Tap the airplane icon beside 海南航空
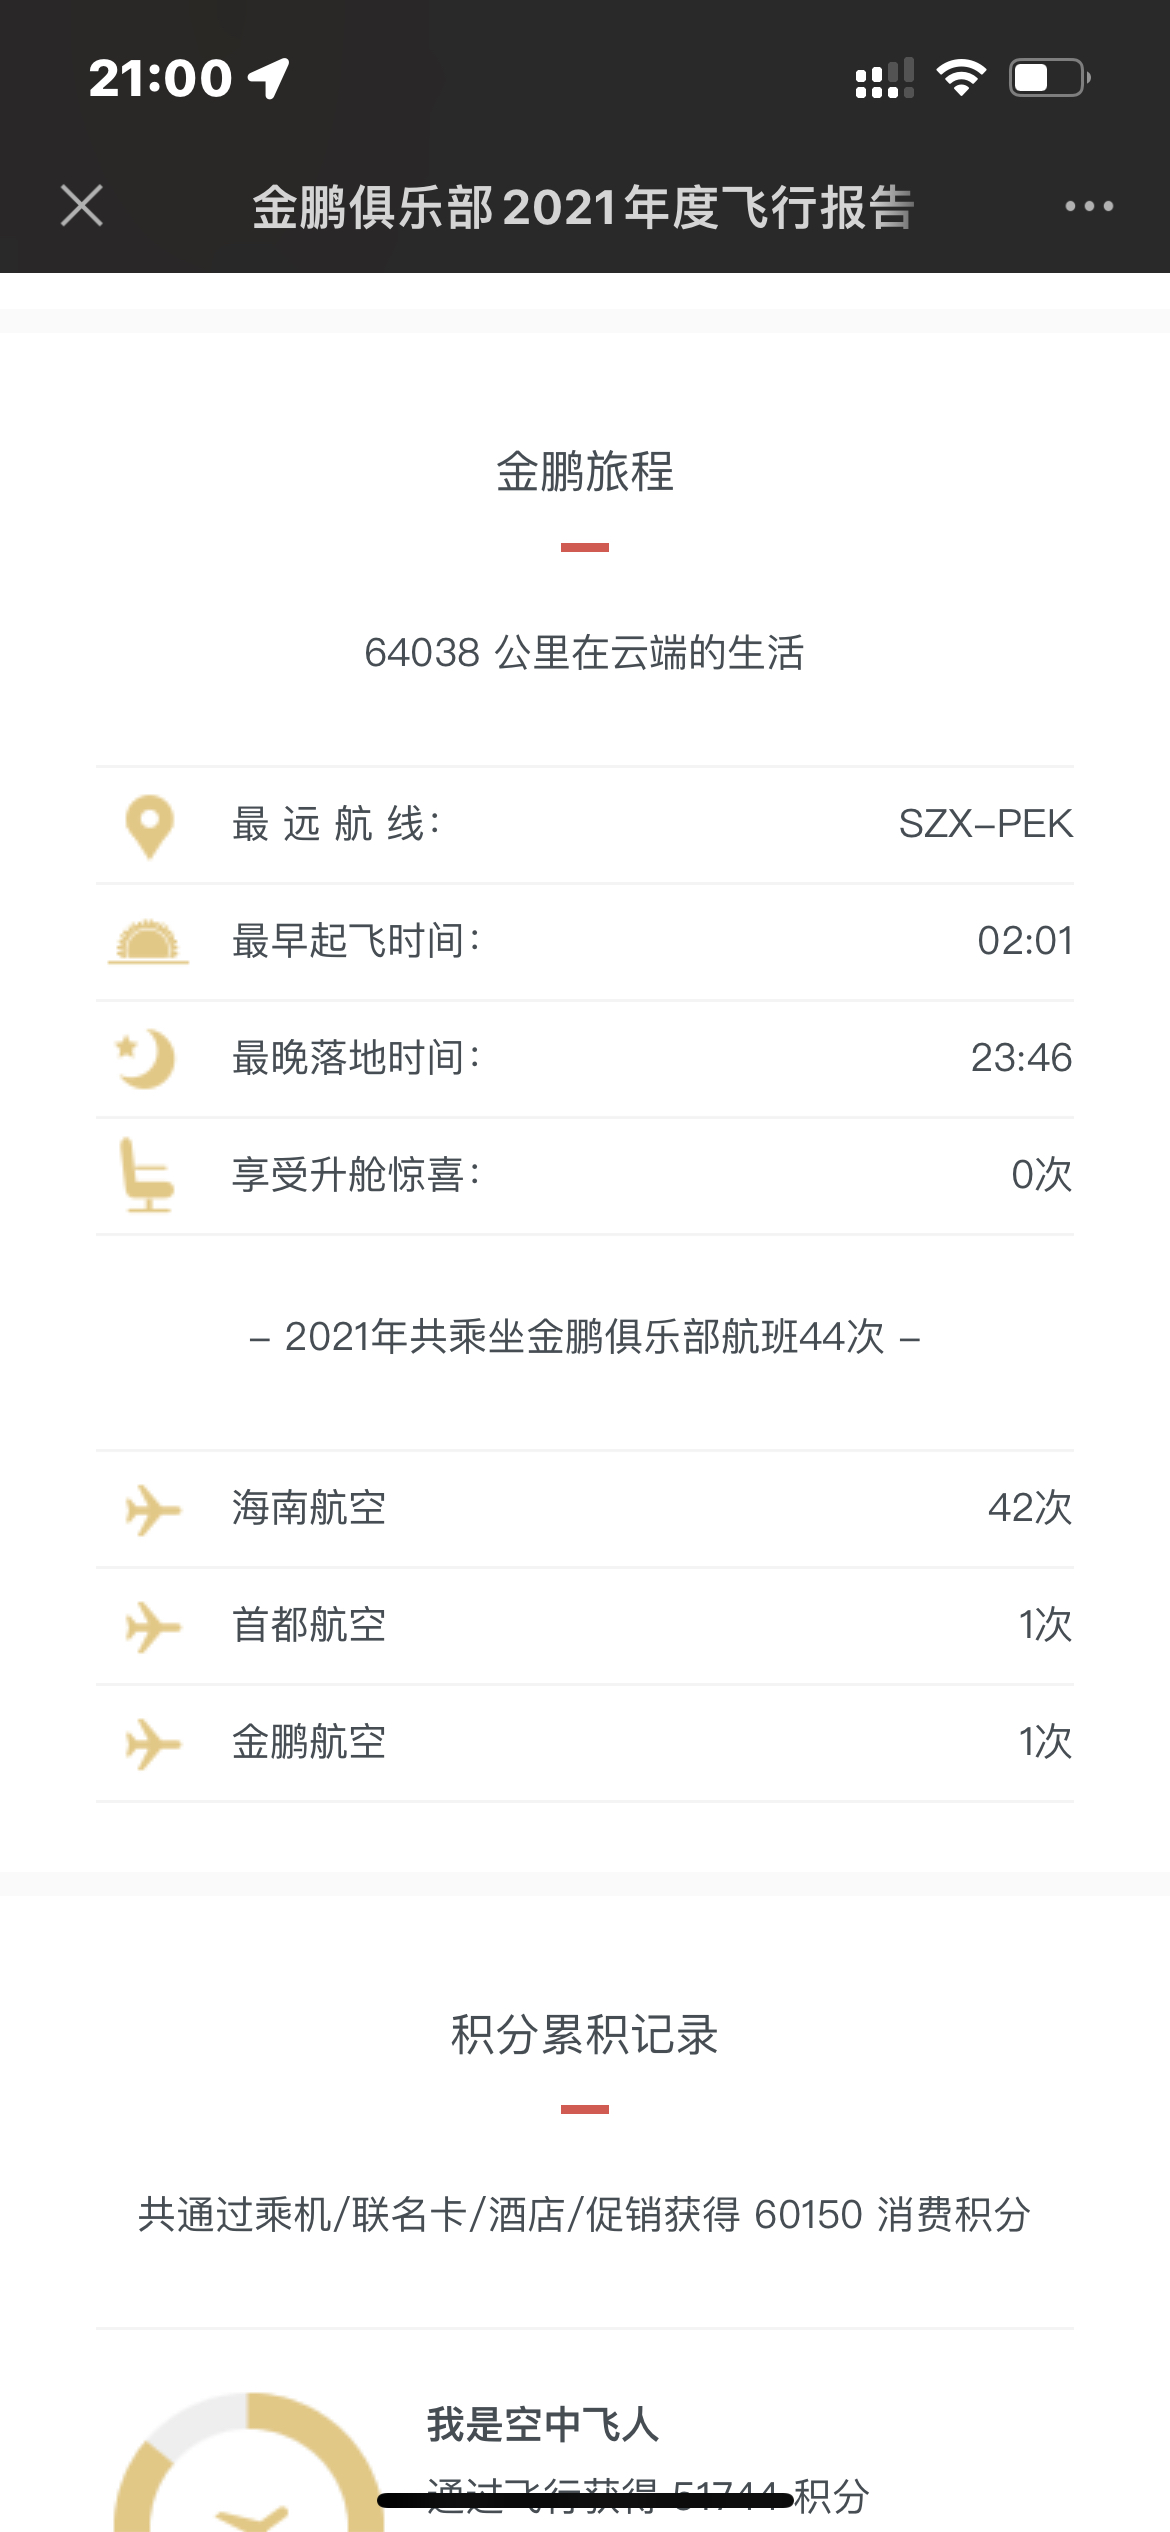Image resolution: width=1170 pixels, height=2532 pixels. pos(152,1509)
